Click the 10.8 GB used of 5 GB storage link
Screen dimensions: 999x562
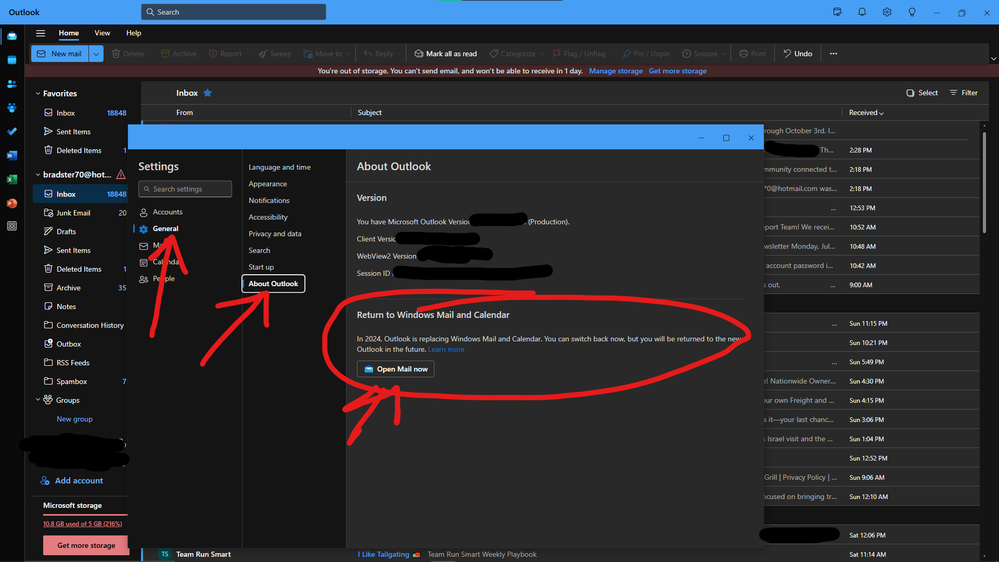82,524
